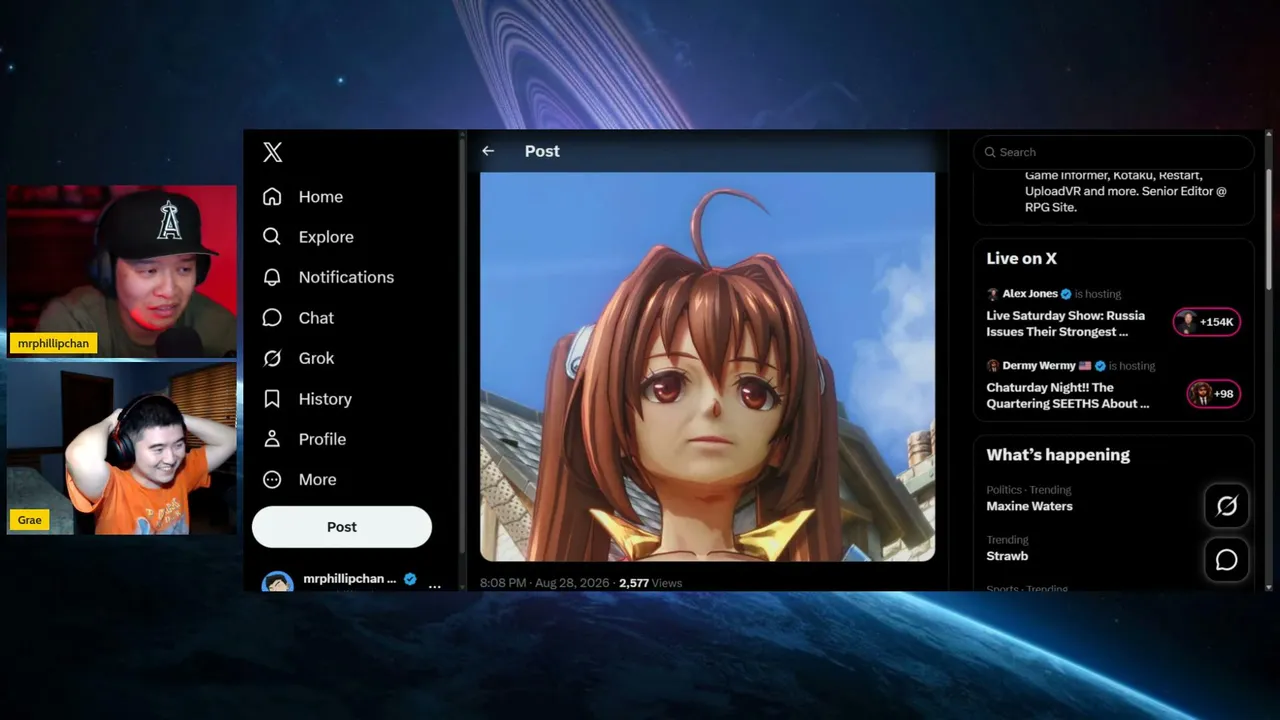
Task: Open Dermy Wermy host name in Live on X
Action: [1039, 366]
